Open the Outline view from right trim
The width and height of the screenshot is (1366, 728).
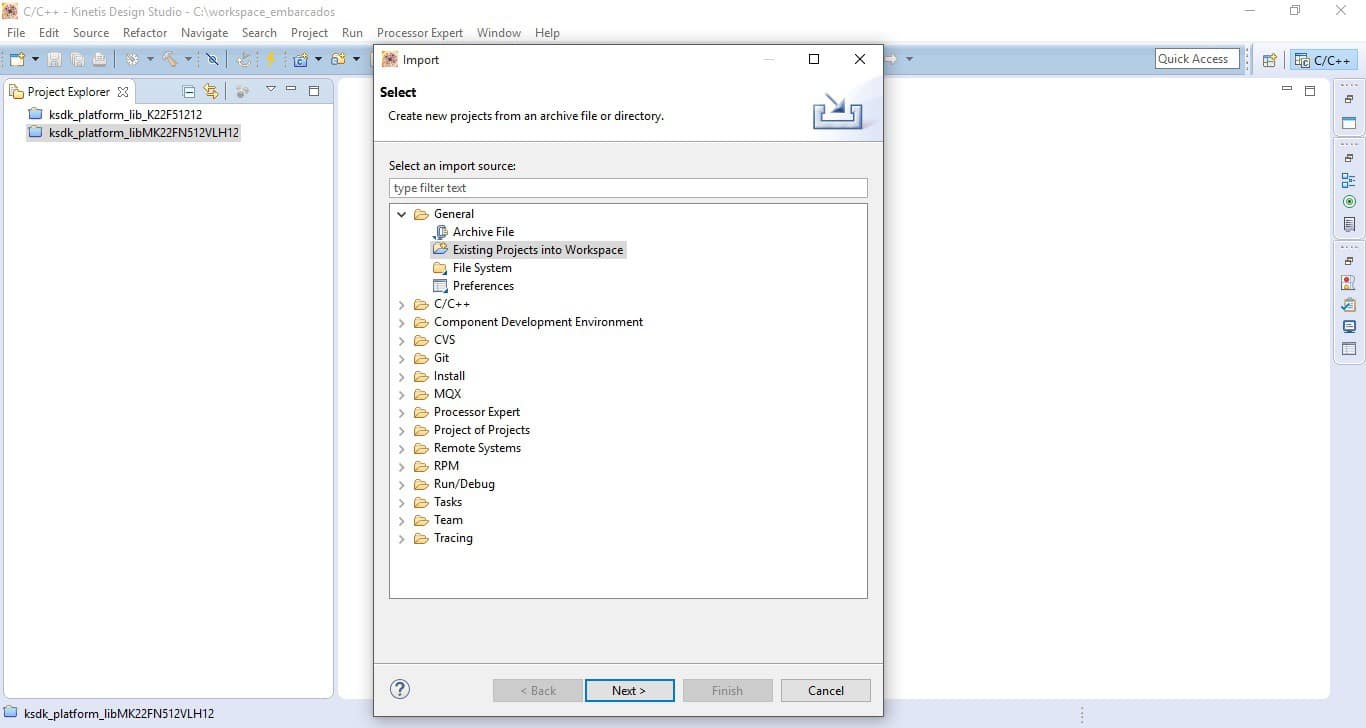(1349, 181)
